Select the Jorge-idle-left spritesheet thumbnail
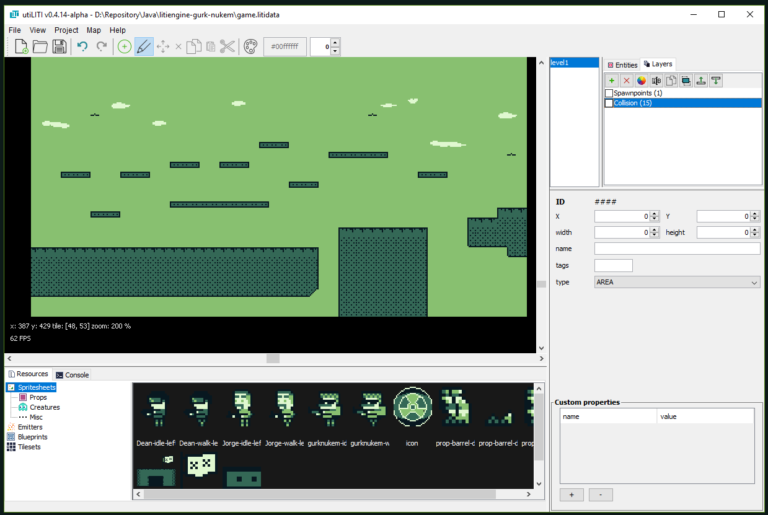This screenshot has width=768, height=515. (241, 417)
